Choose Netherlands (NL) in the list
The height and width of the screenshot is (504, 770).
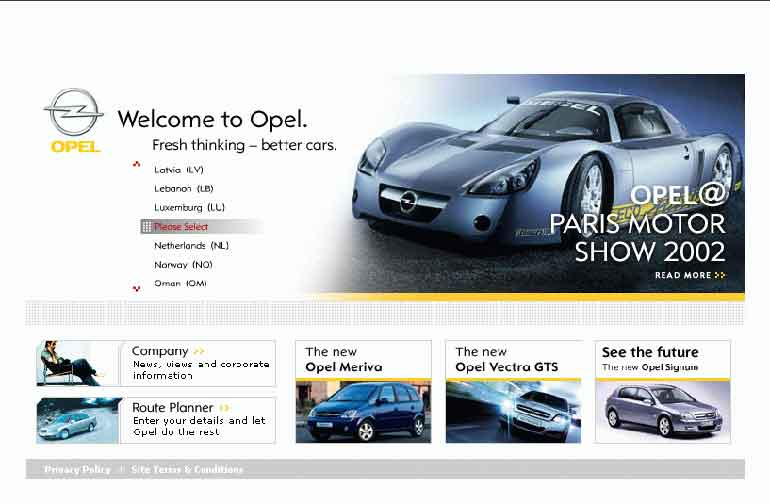click(192, 246)
